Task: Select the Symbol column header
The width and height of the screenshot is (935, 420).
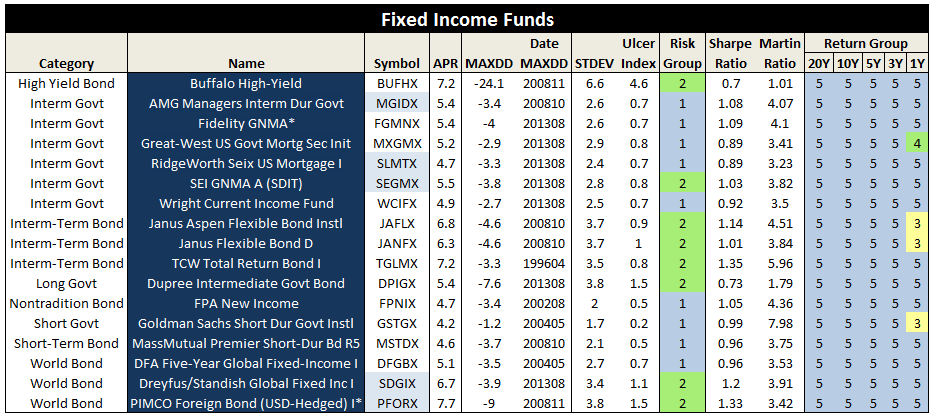Action: click(397, 63)
